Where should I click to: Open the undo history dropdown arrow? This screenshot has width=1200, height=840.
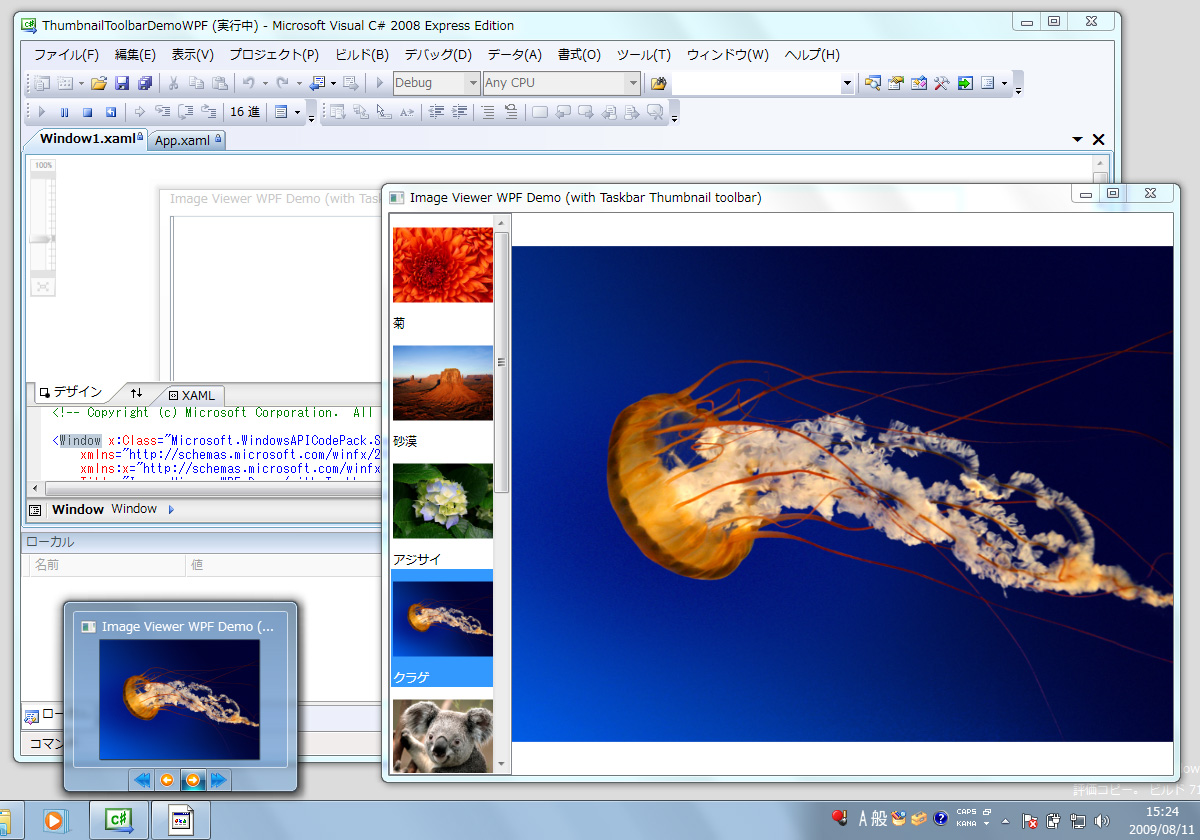pos(263,84)
